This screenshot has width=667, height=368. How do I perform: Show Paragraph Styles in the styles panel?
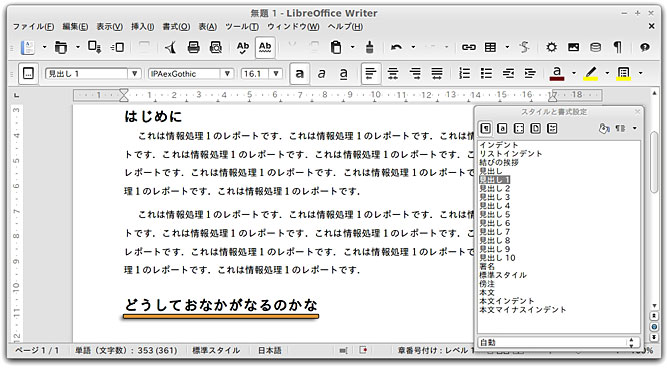tap(485, 128)
